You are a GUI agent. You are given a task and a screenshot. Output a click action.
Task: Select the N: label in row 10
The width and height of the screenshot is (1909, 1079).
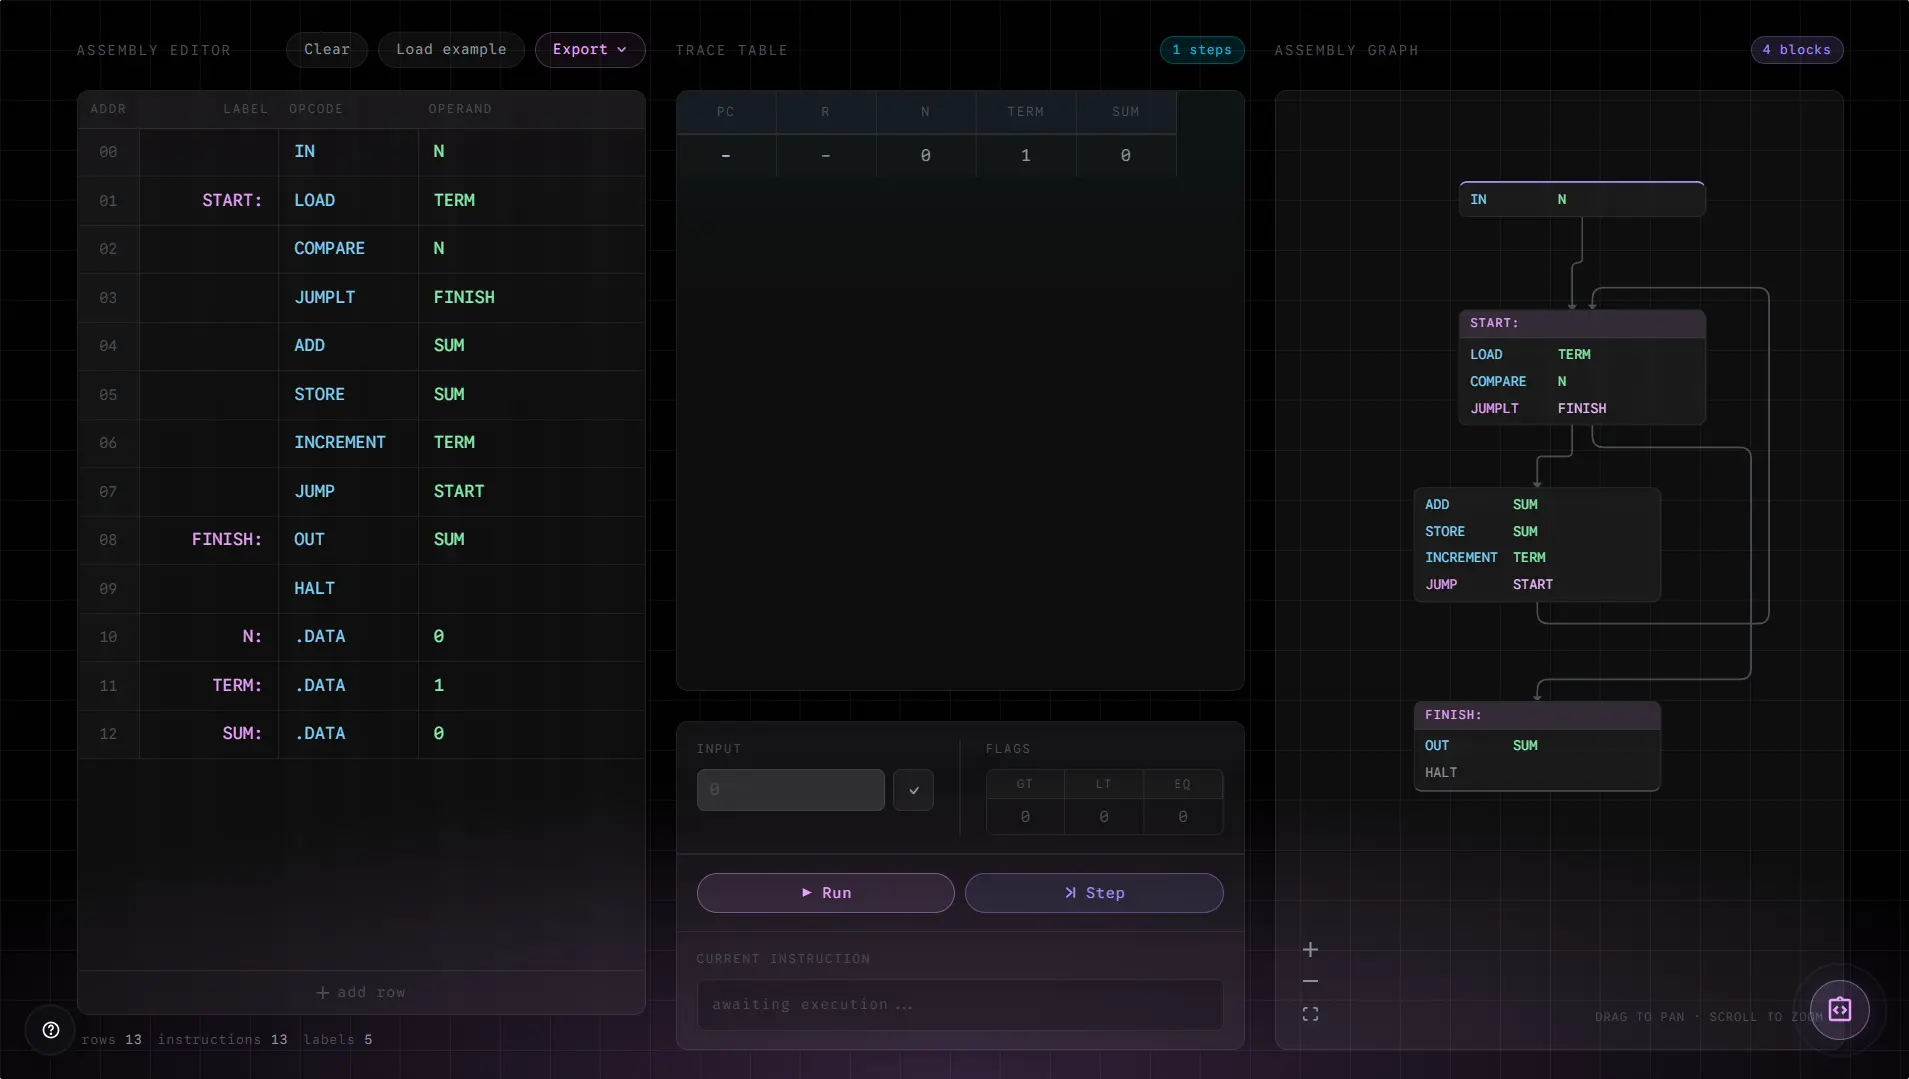coord(252,637)
